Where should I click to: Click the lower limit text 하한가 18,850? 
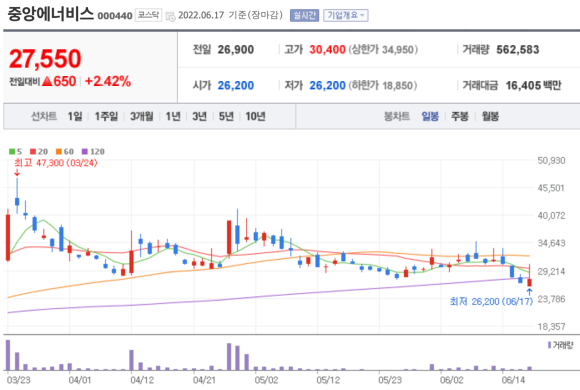pos(382,85)
